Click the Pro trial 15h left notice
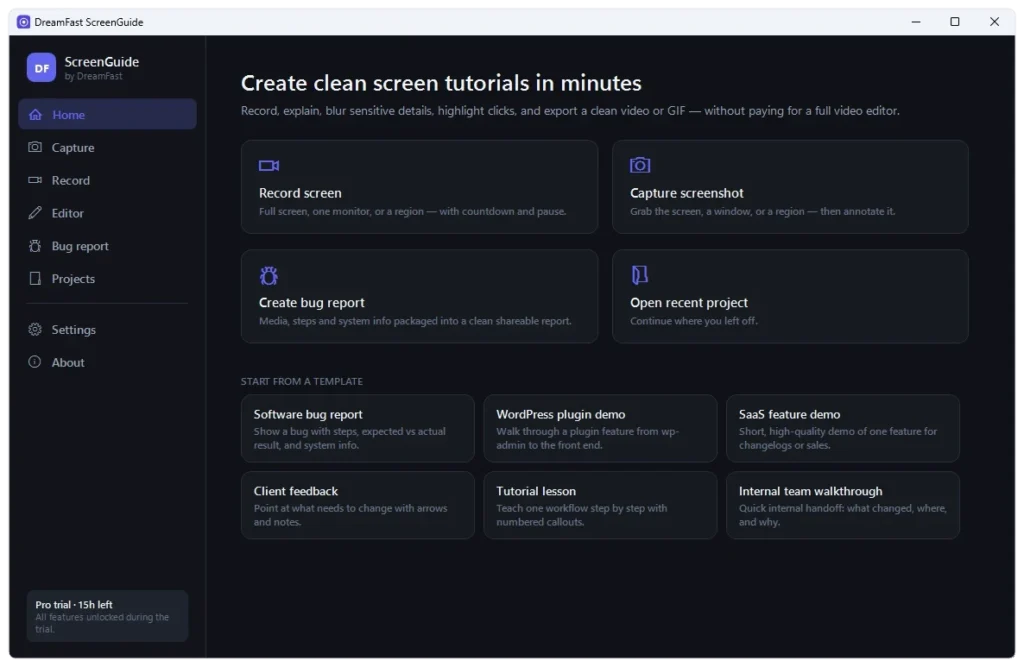This screenshot has height=667, width=1024. point(107,615)
